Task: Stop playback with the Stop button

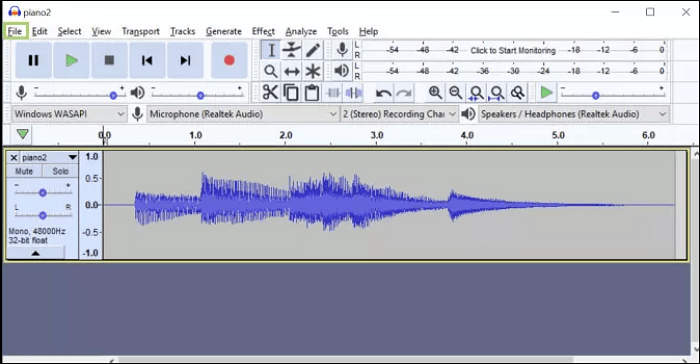Action: 109,60
